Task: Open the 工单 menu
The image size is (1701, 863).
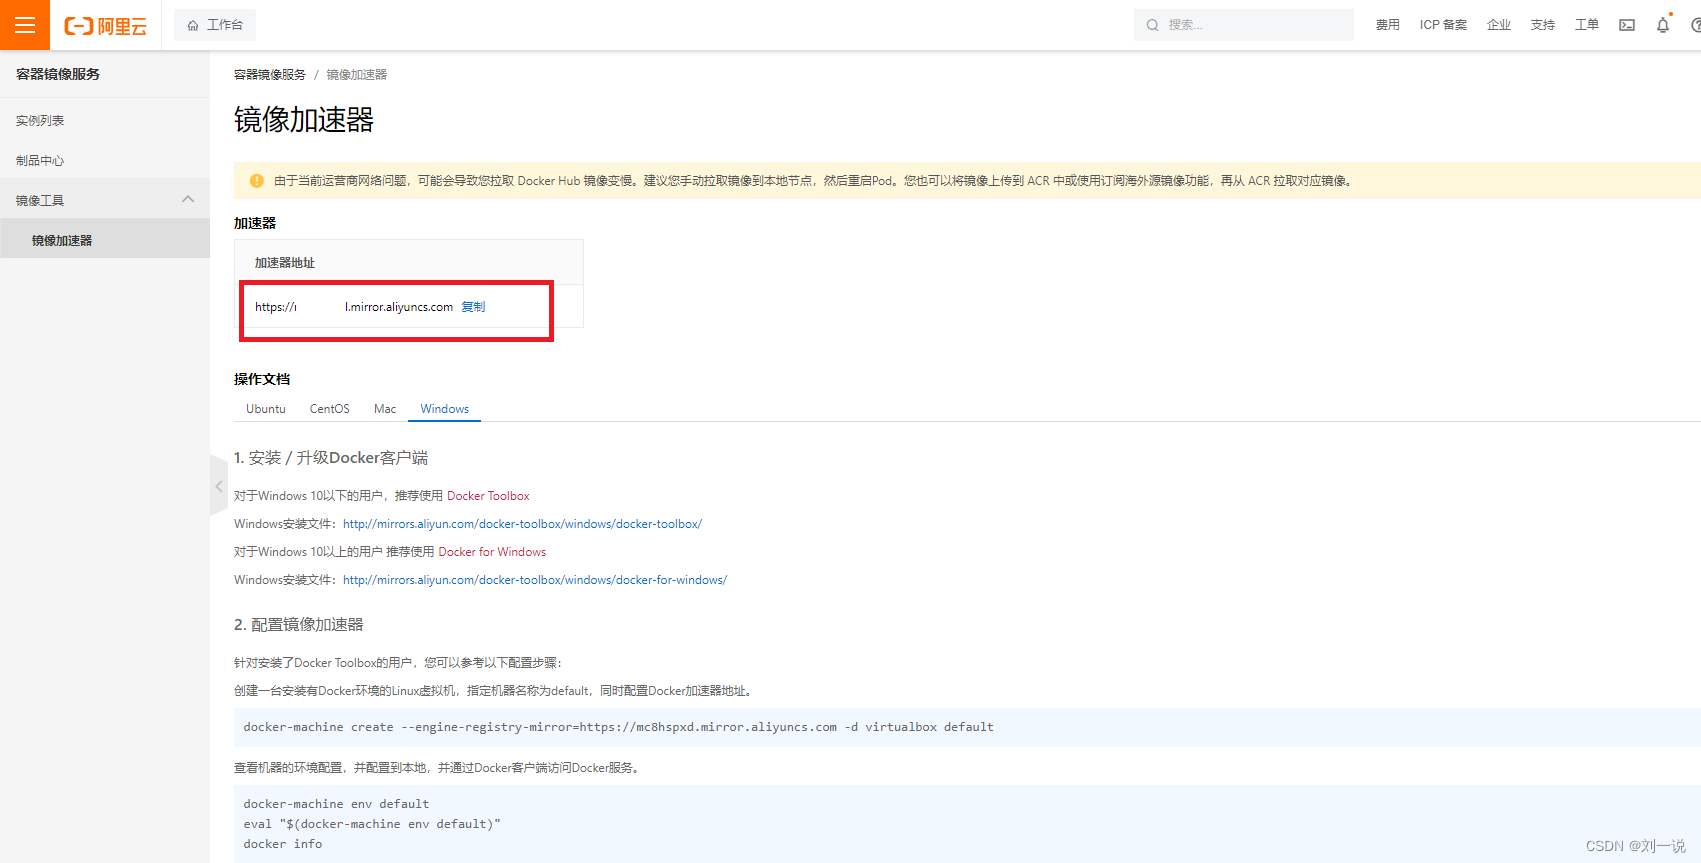Action: pos(1587,25)
